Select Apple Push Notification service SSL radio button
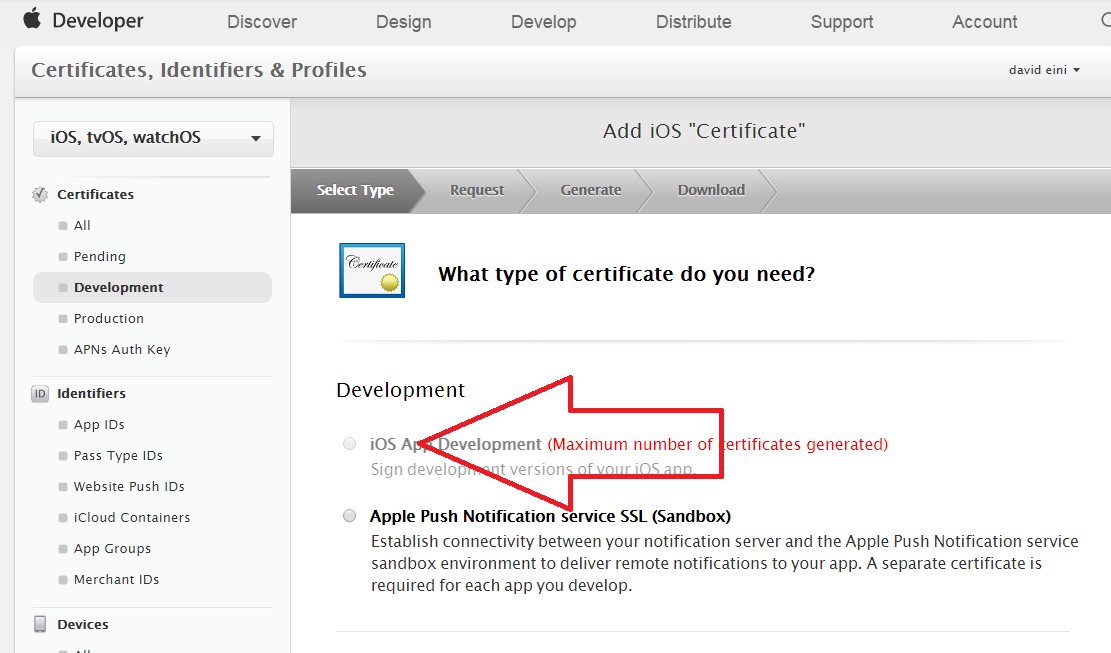The image size is (1111, 653). point(349,516)
